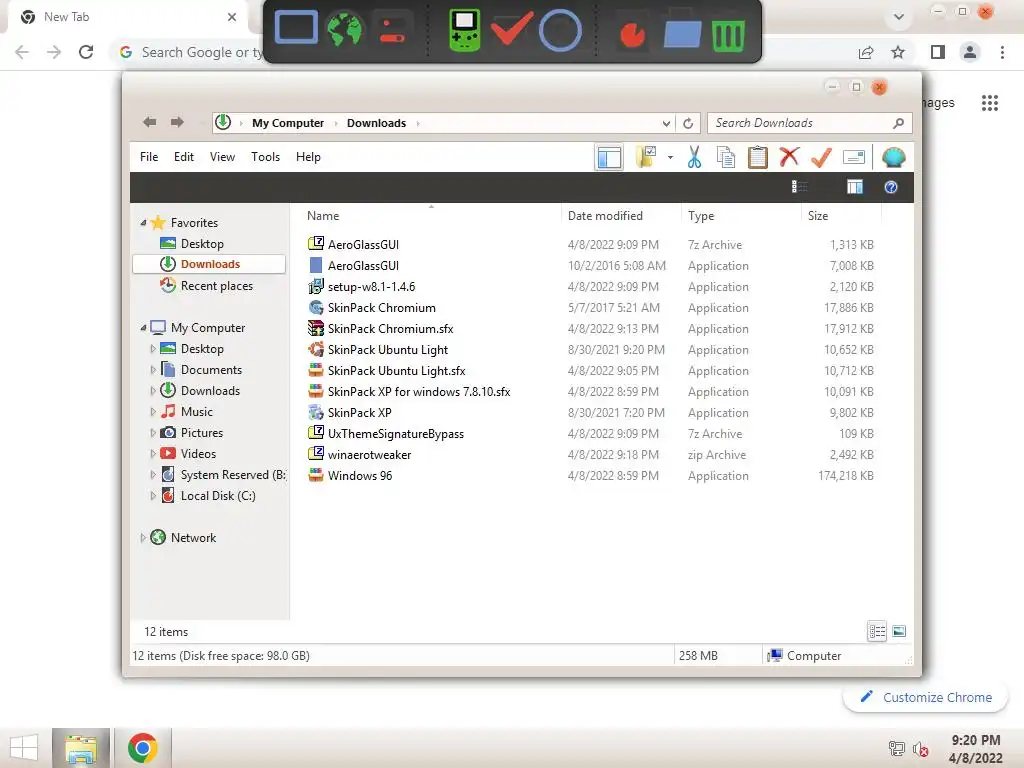Click the blue circle dock icon
This screenshot has height=768, width=1024.
click(560, 30)
